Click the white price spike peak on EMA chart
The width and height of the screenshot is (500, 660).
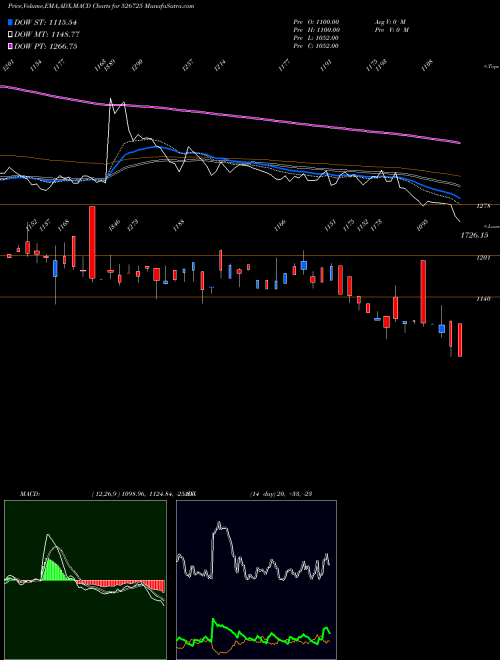click(110, 100)
